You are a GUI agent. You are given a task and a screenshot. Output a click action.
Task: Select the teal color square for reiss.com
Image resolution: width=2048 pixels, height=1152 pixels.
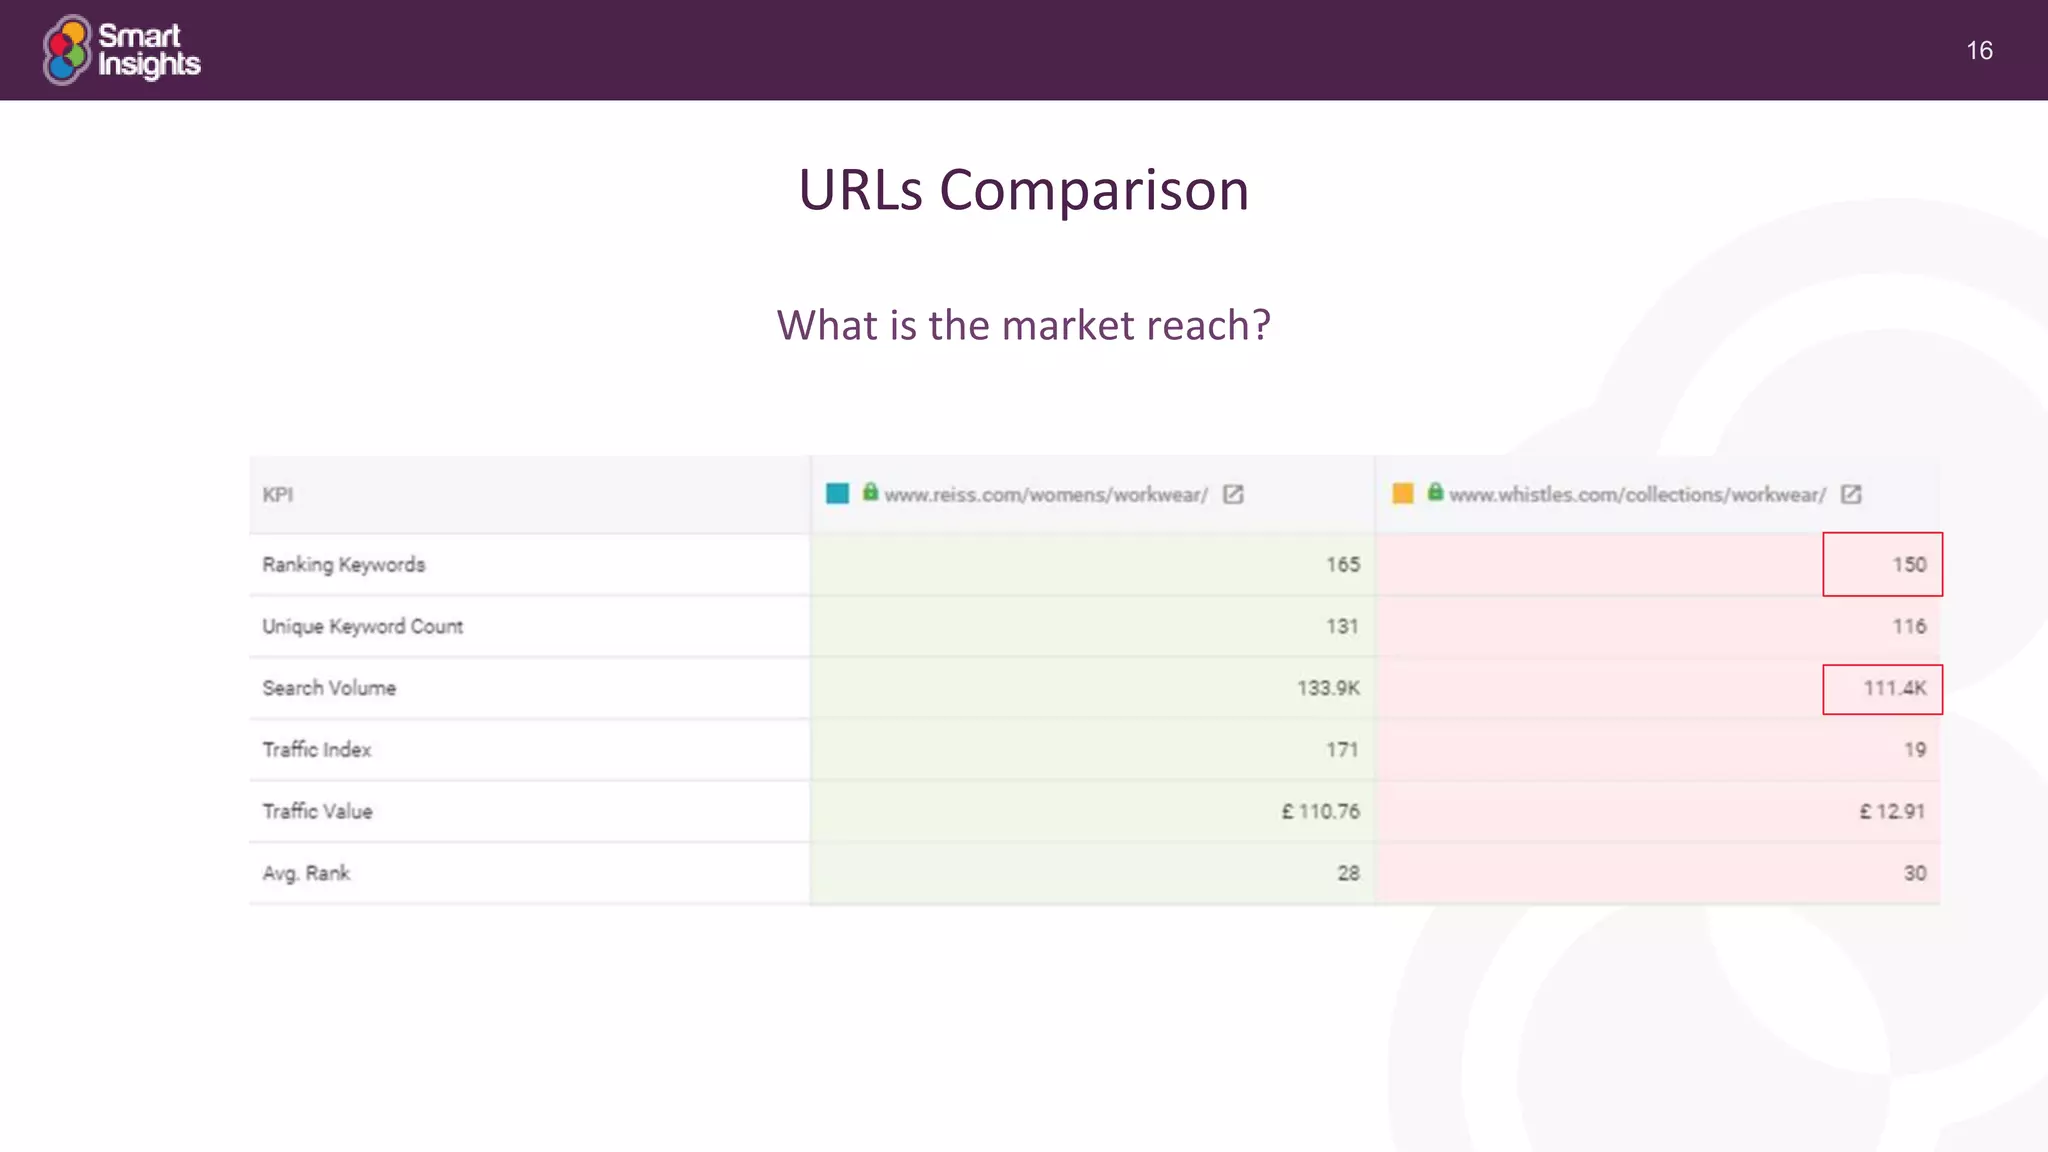pyautogui.click(x=837, y=493)
